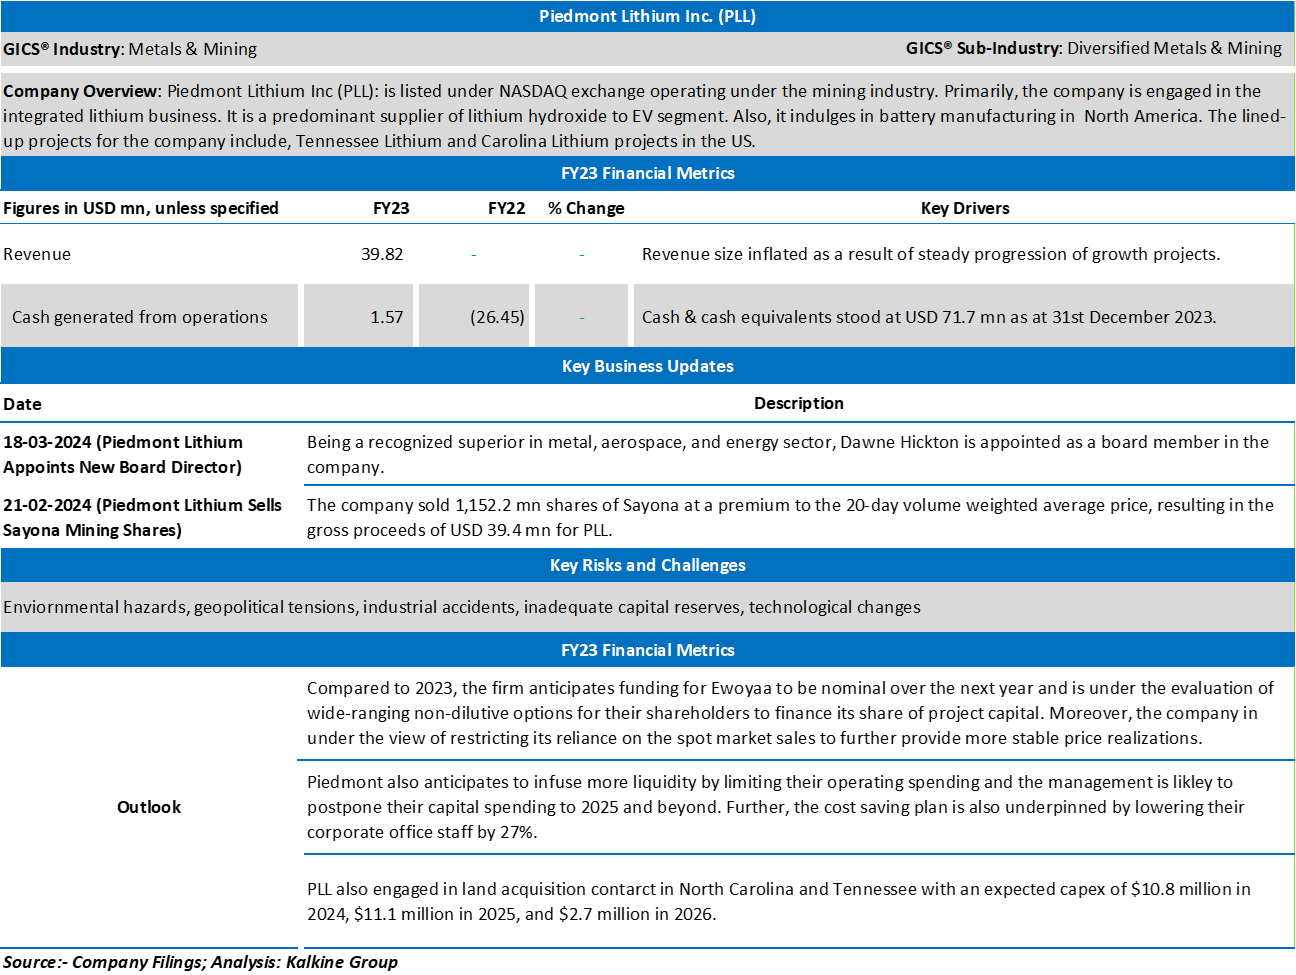The image size is (1296, 975).
Task: Click the cash FY22 value "(26.45)"
Action: (x=497, y=317)
